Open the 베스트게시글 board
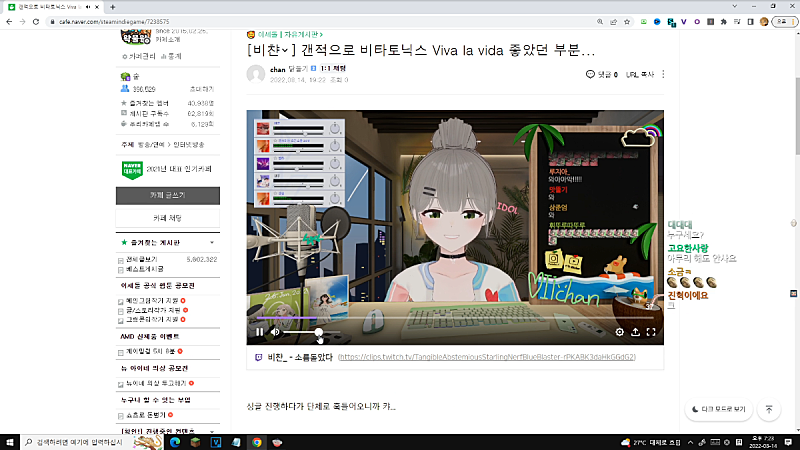The image size is (800, 450). [145, 269]
